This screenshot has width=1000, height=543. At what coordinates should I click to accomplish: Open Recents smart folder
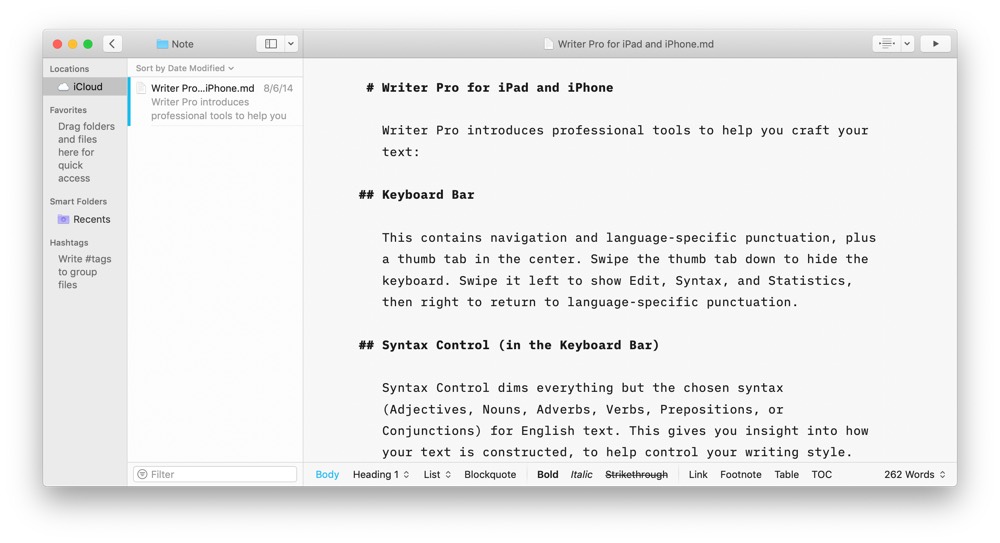coord(85,219)
